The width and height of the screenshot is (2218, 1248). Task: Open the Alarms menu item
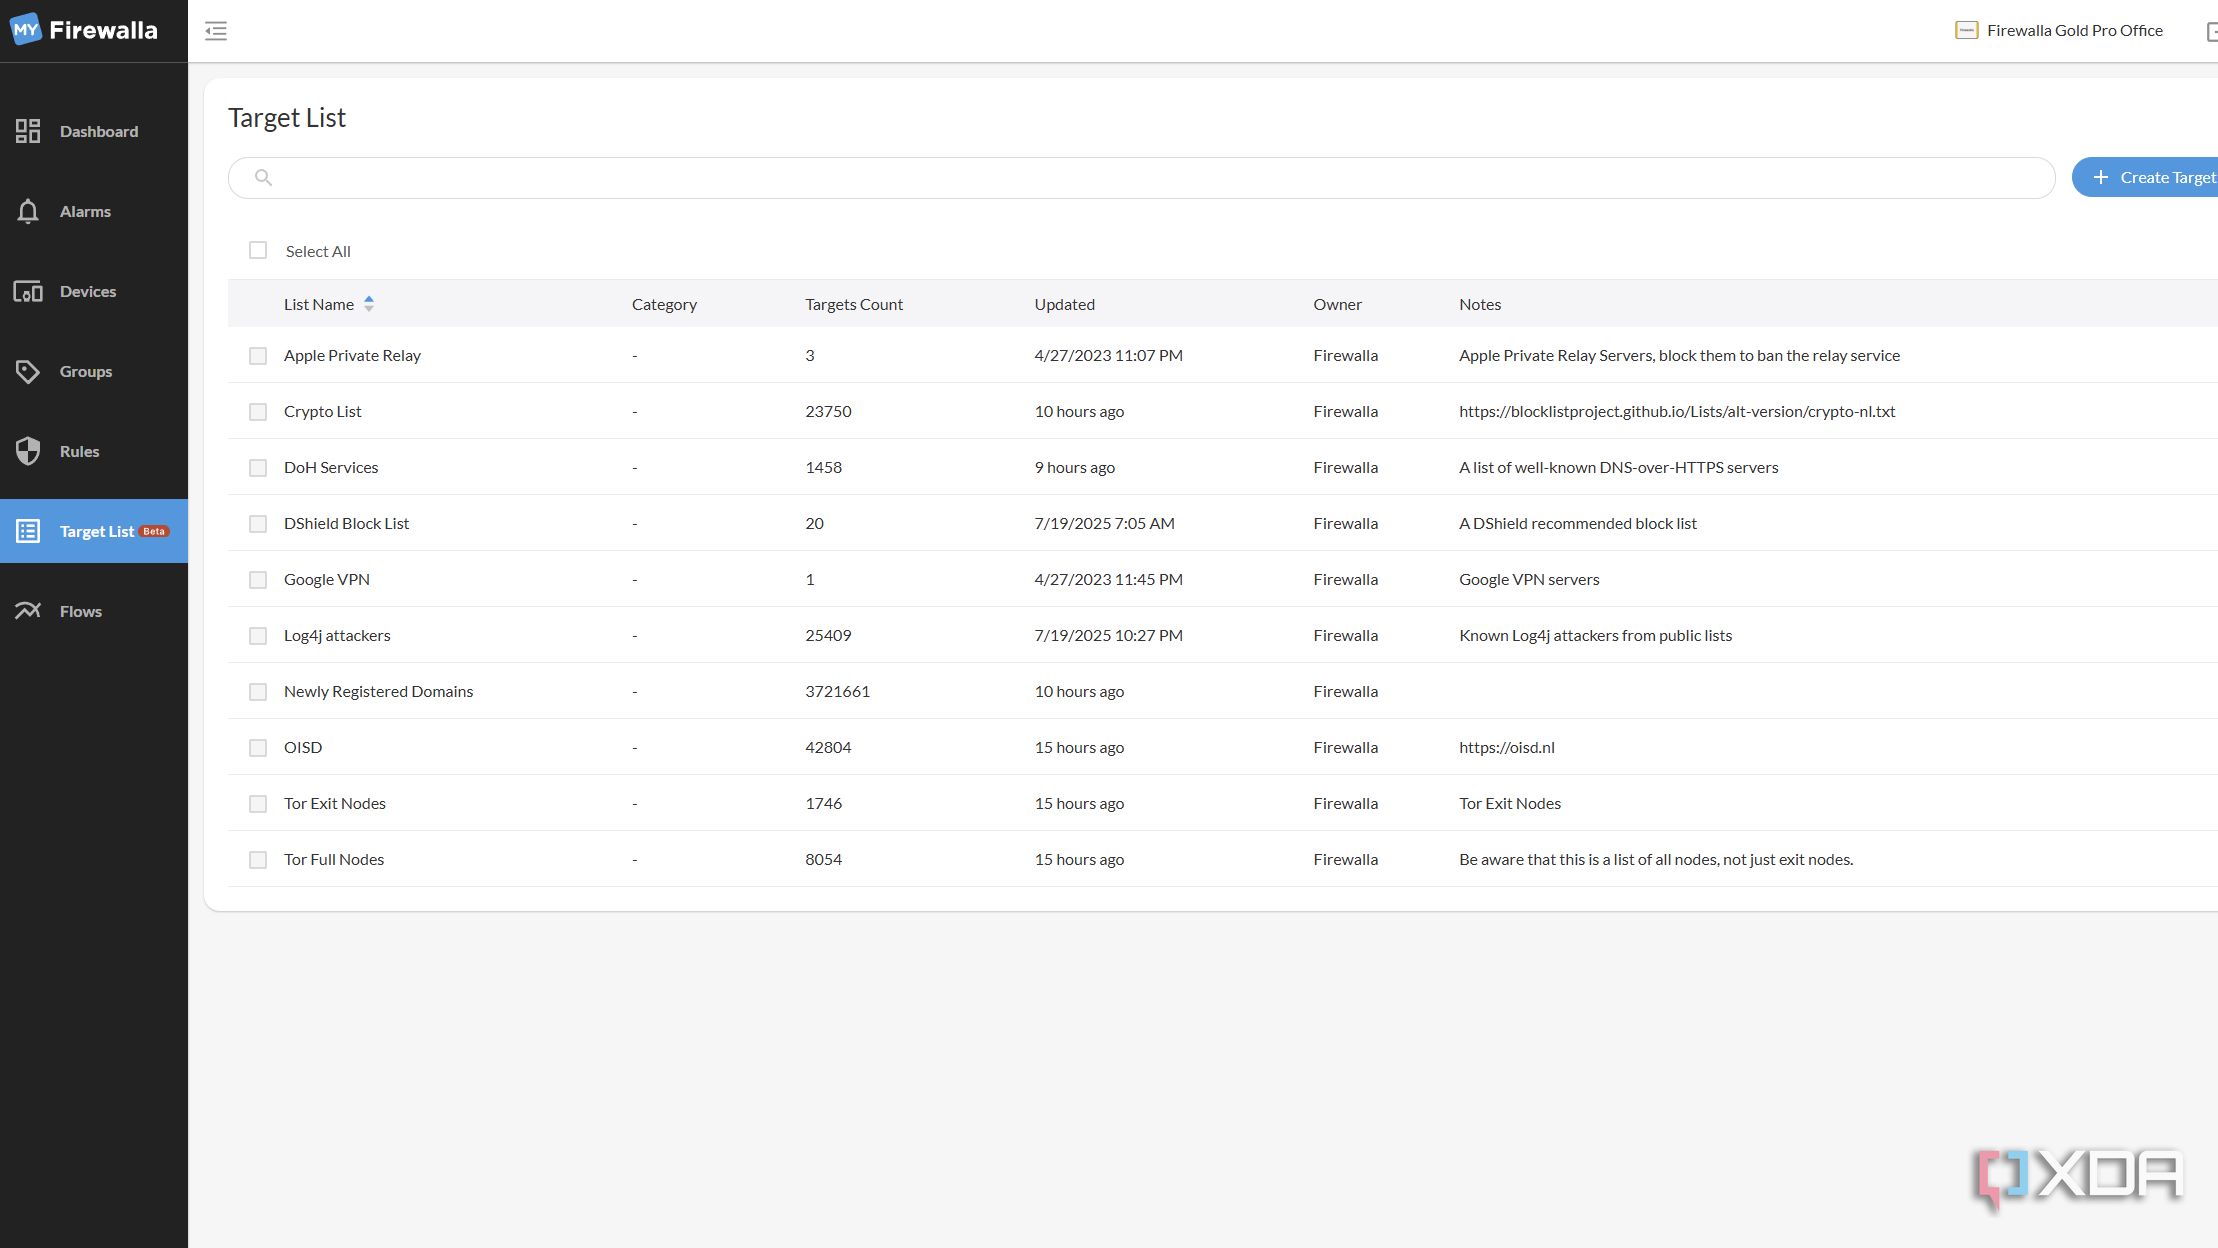(94, 211)
